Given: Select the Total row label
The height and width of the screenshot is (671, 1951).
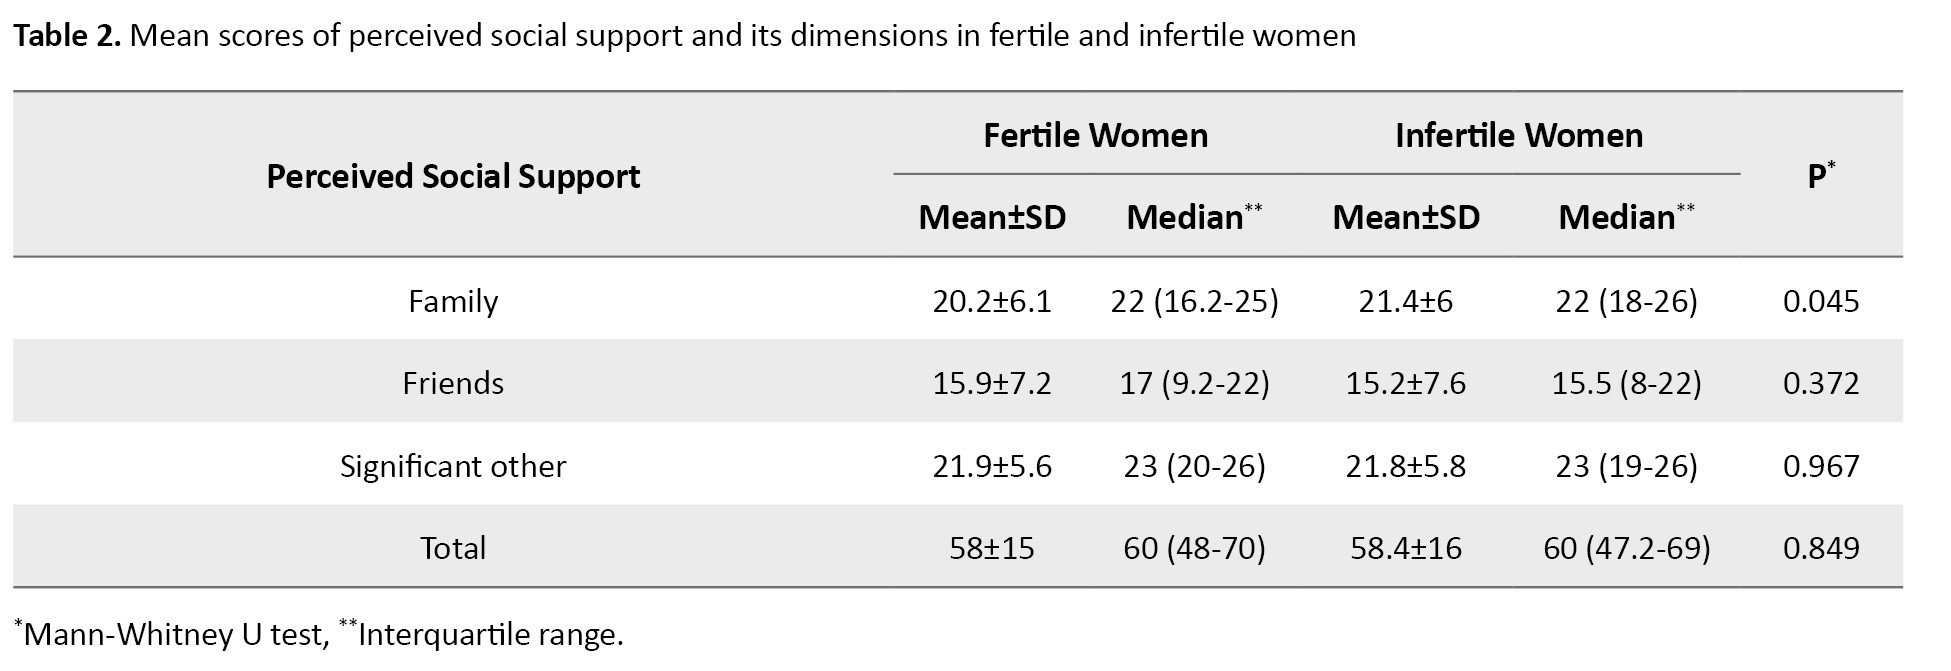Looking at the screenshot, I should tap(453, 548).
